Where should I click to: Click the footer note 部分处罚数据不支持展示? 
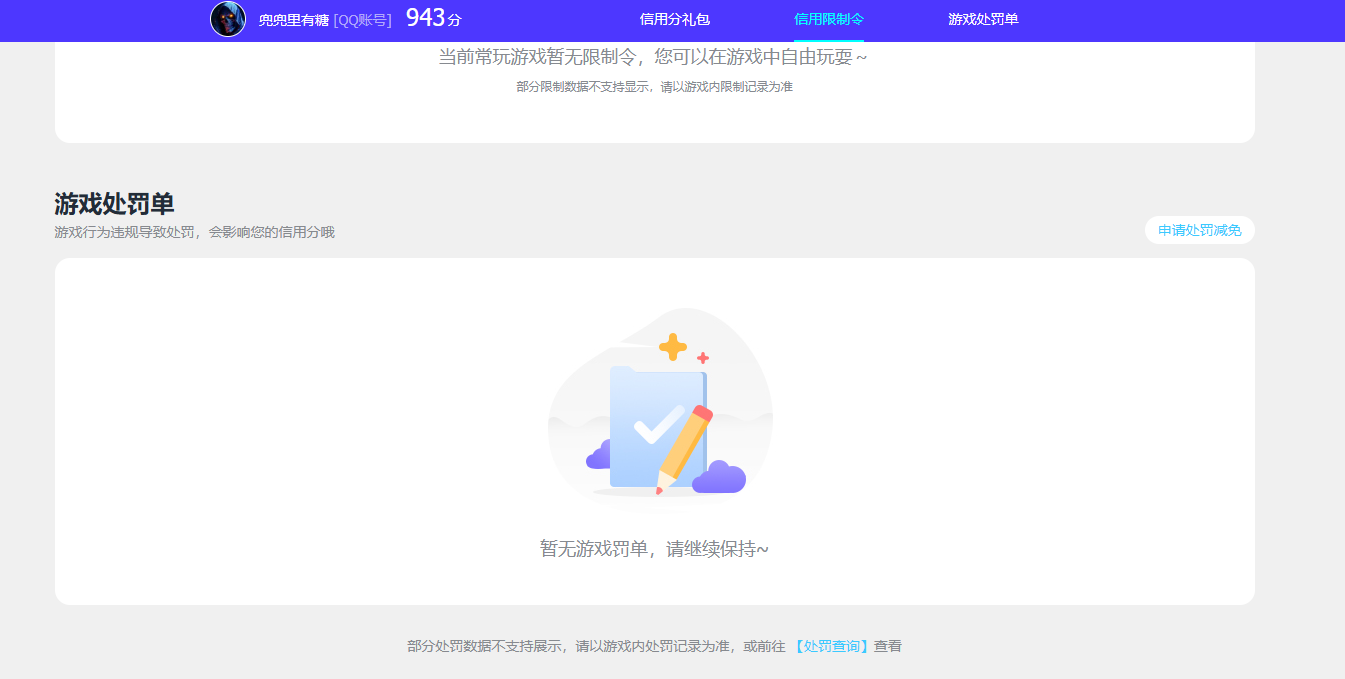click(485, 646)
